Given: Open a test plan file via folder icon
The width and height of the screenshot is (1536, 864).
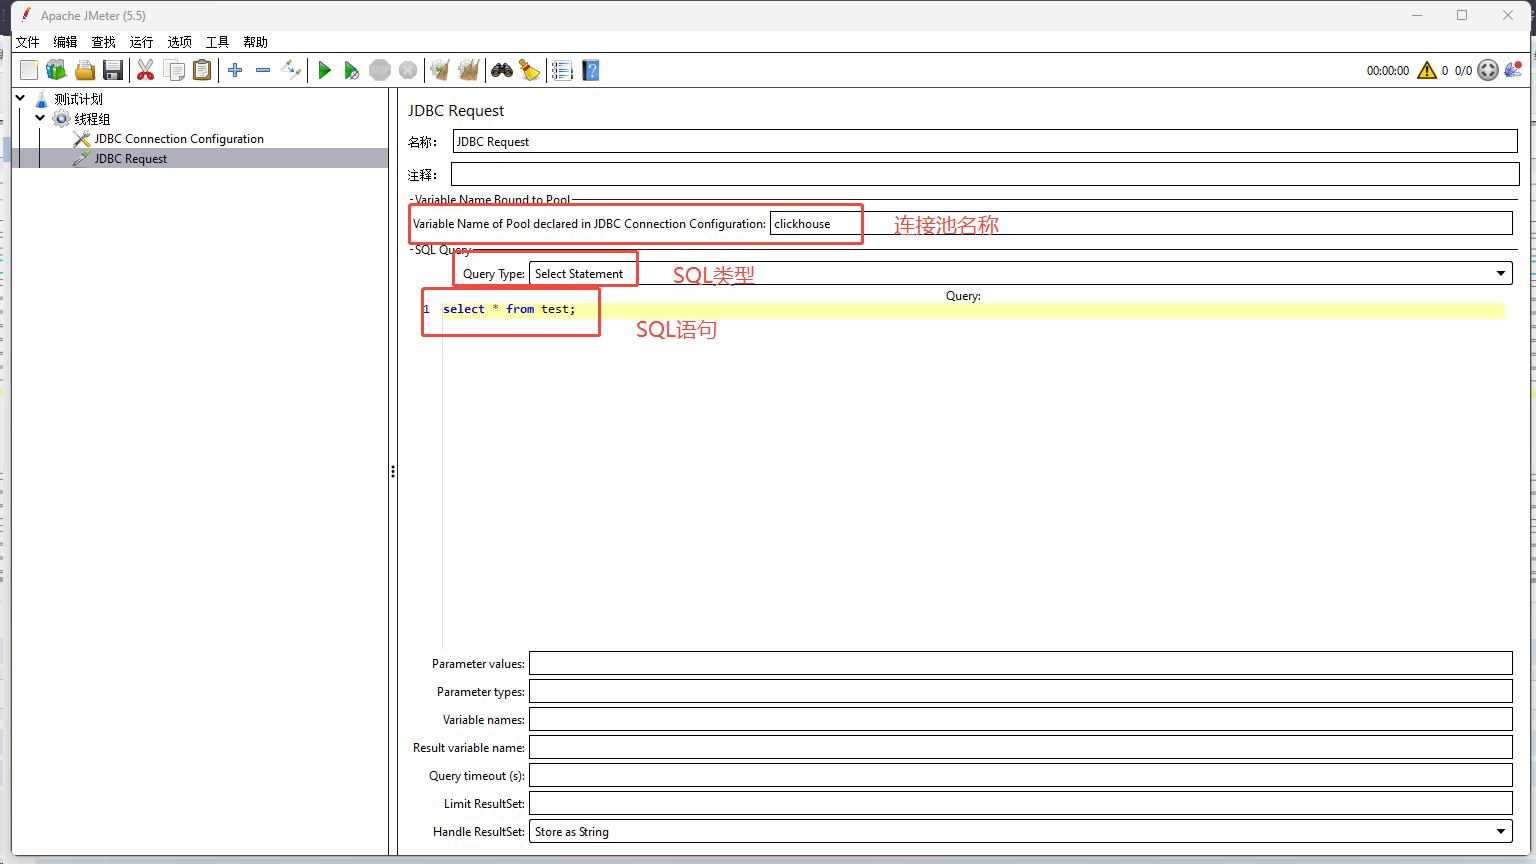Looking at the screenshot, I should pyautogui.click(x=85, y=70).
